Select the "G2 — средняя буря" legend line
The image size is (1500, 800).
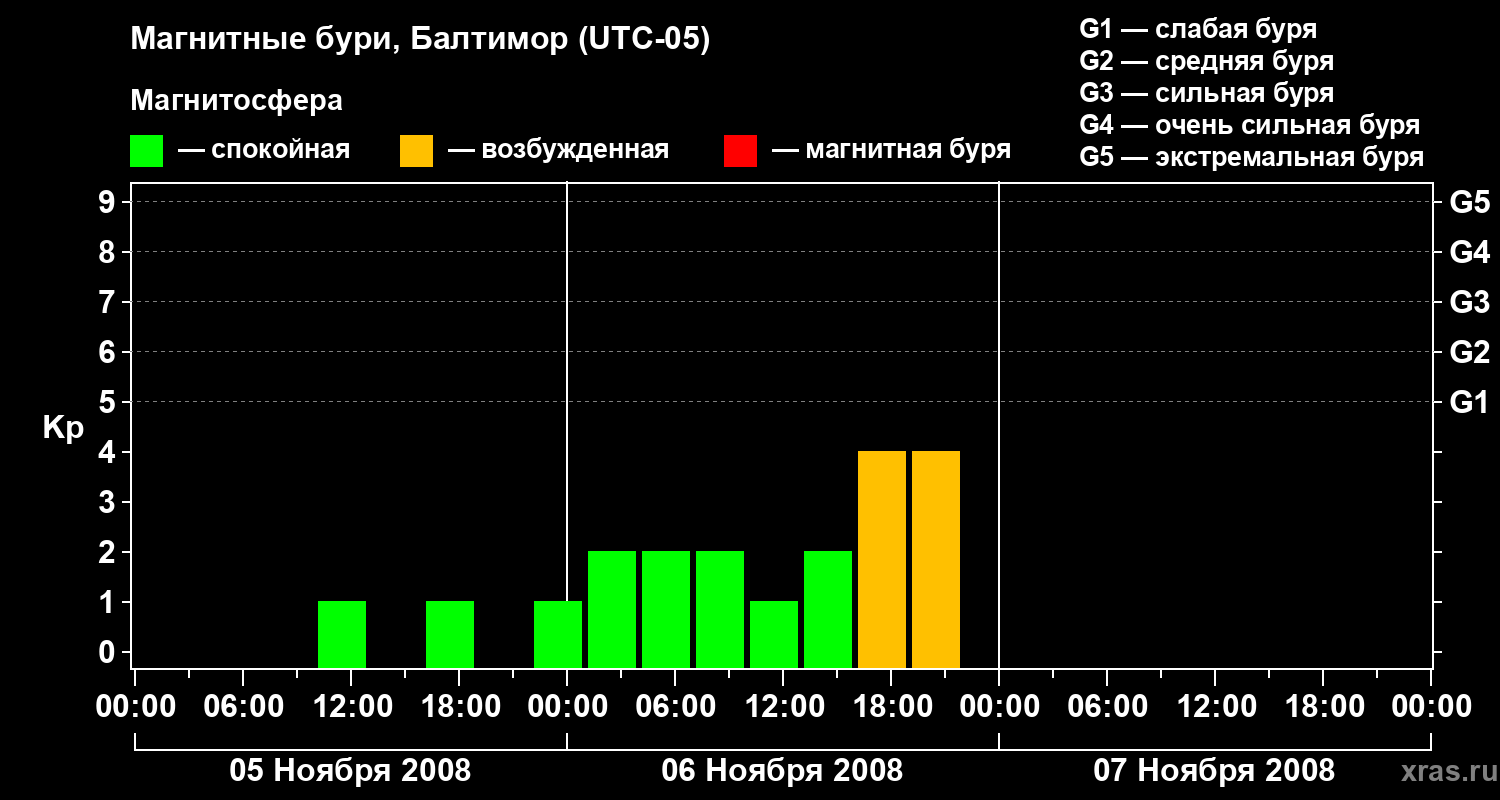pyautogui.click(x=1206, y=60)
